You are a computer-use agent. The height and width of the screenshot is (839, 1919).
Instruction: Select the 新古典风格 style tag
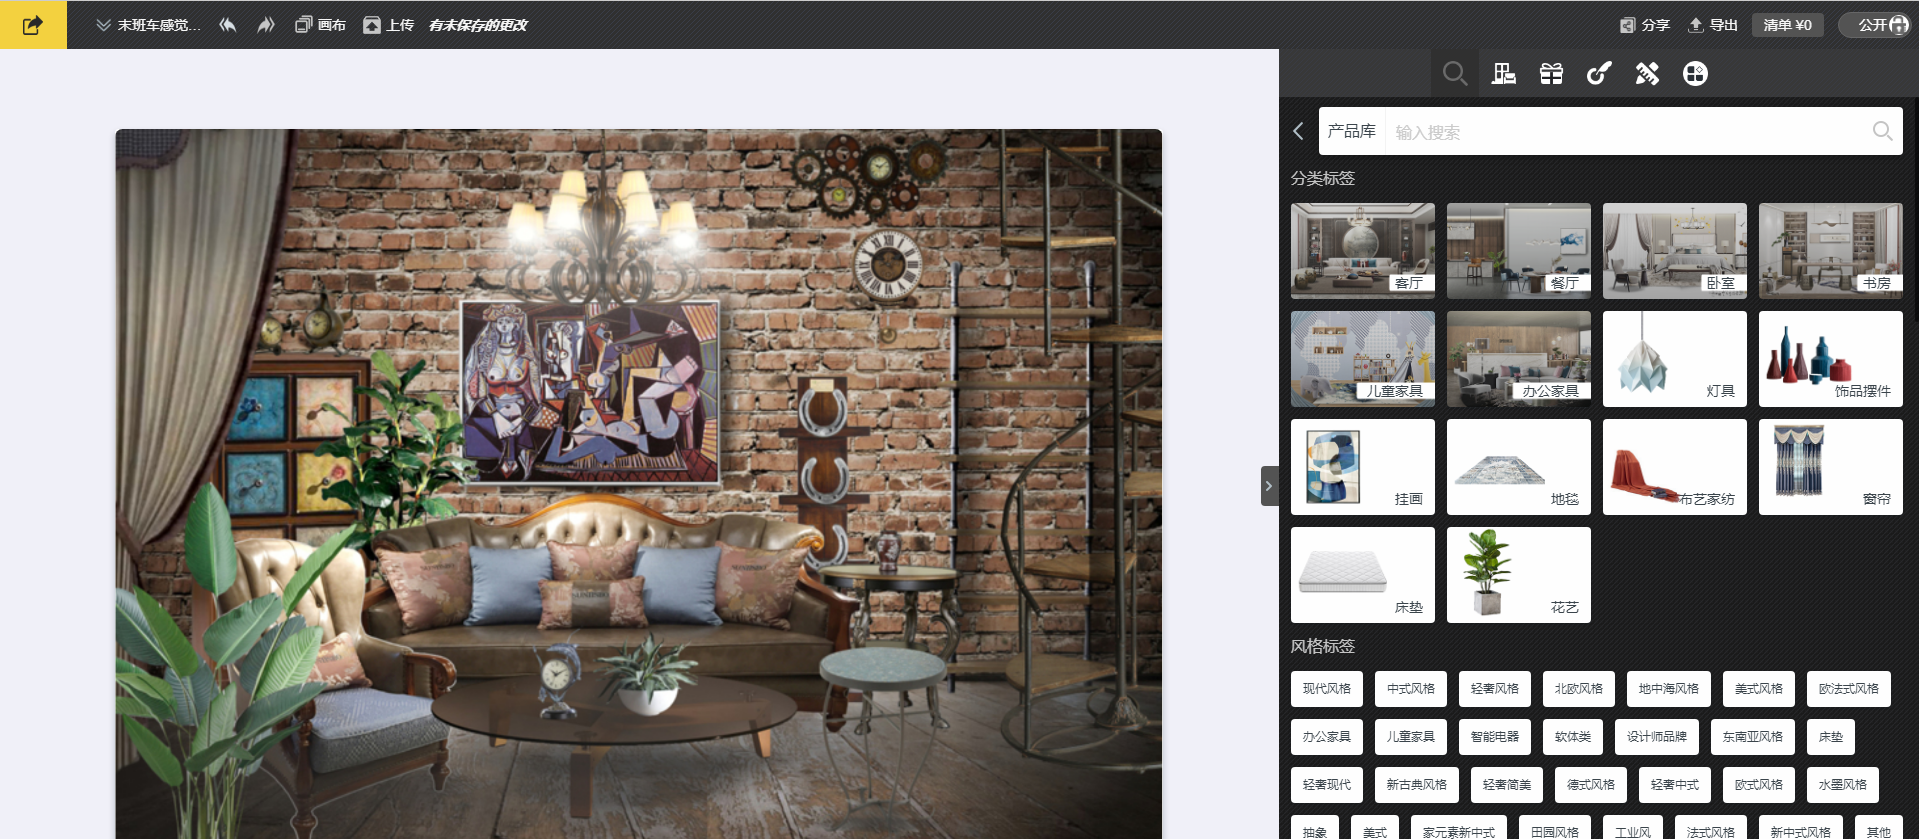(x=1417, y=785)
